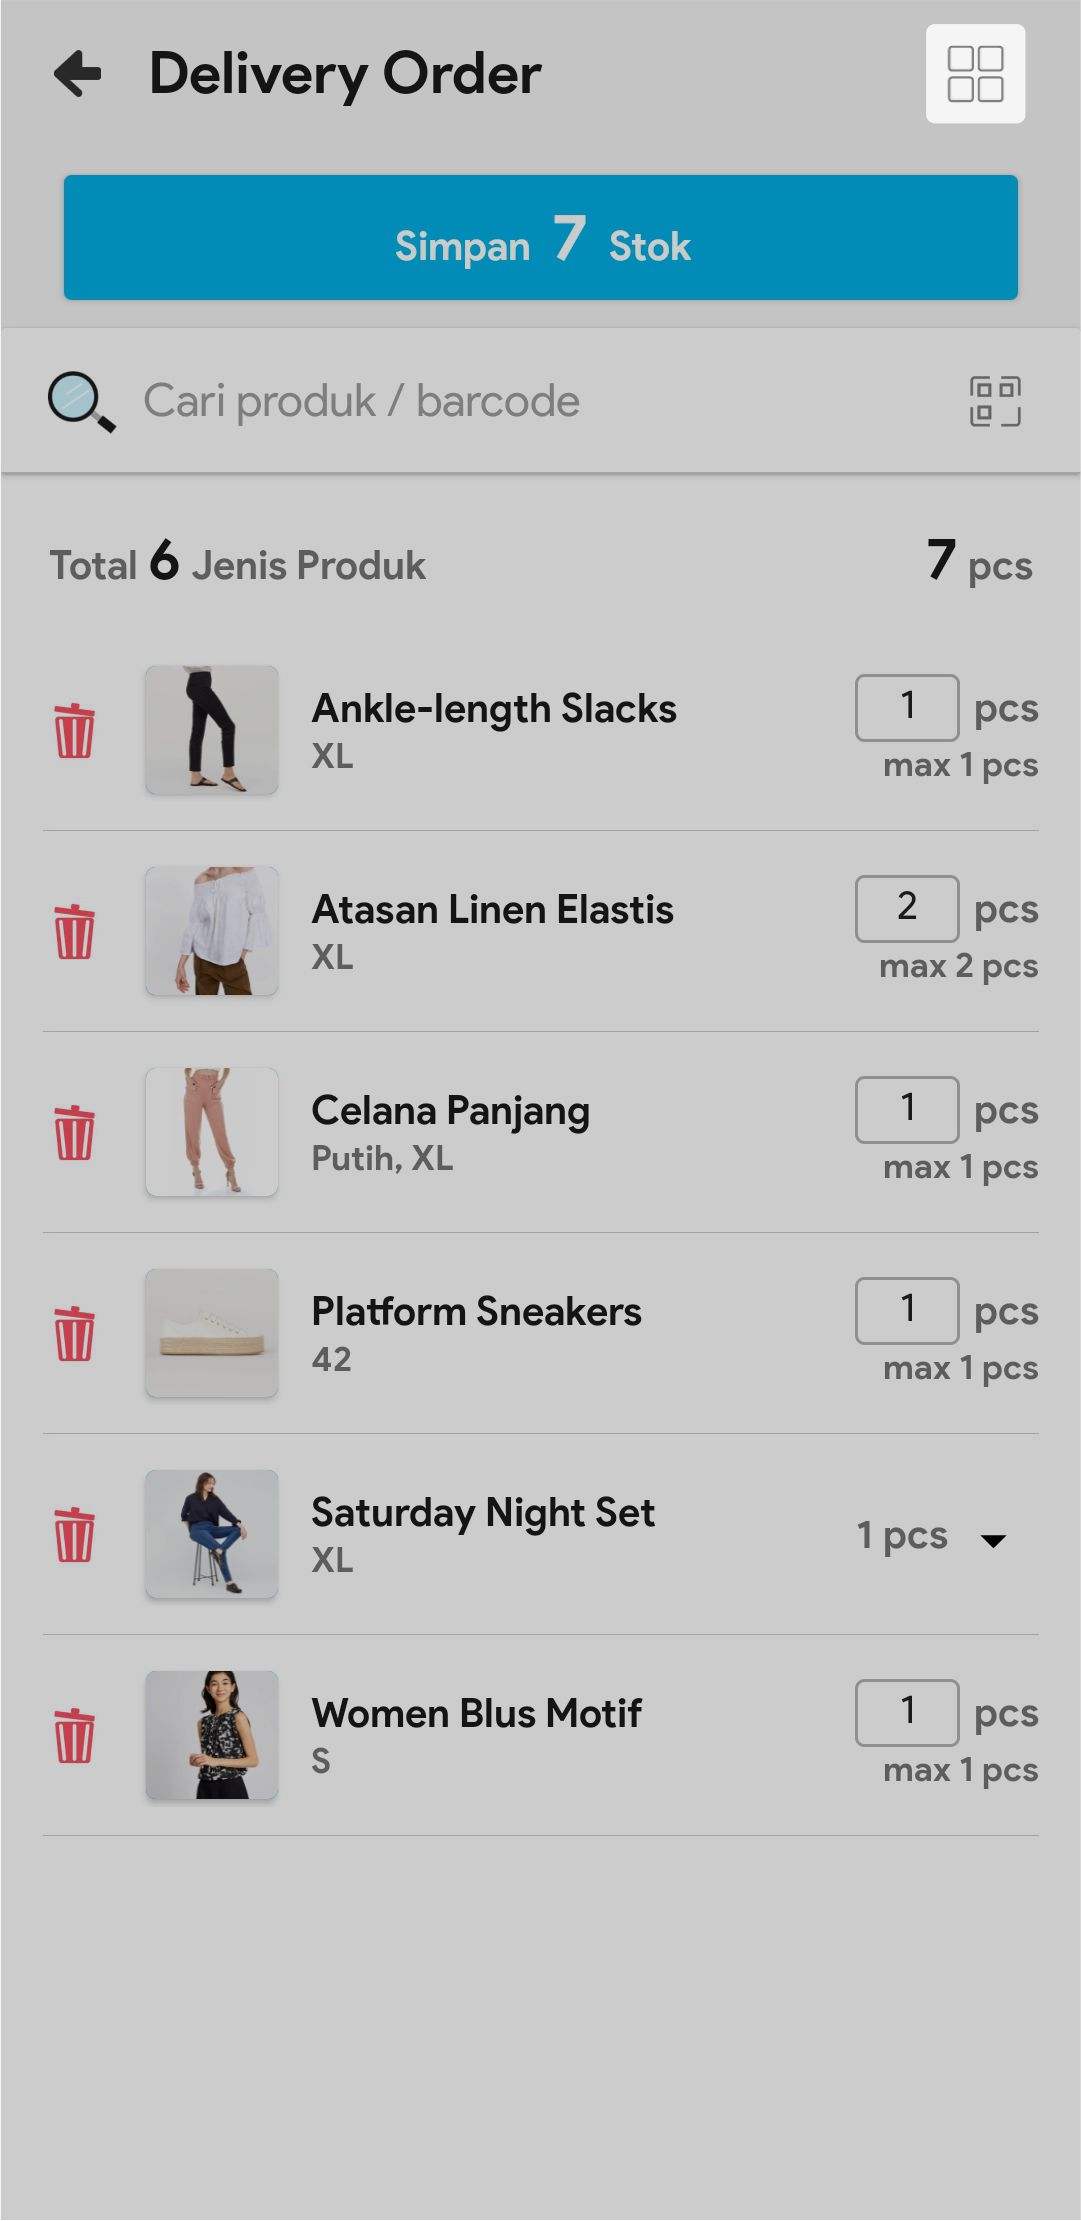1081x2221 pixels.
Task: Remove Atasan Linen Elastis item
Action: tap(74, 932)
